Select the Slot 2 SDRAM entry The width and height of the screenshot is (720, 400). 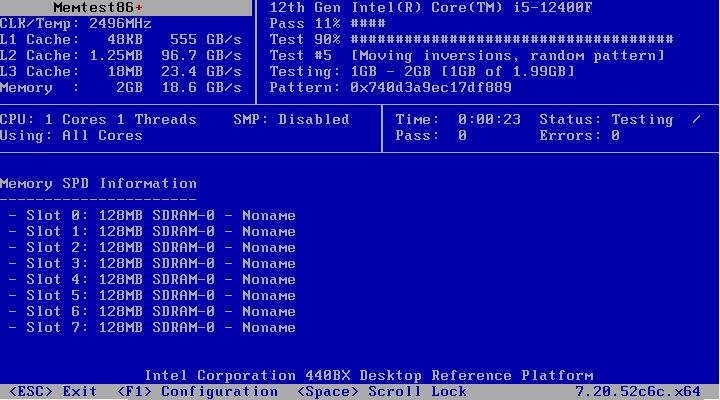(x=152, y=248)
